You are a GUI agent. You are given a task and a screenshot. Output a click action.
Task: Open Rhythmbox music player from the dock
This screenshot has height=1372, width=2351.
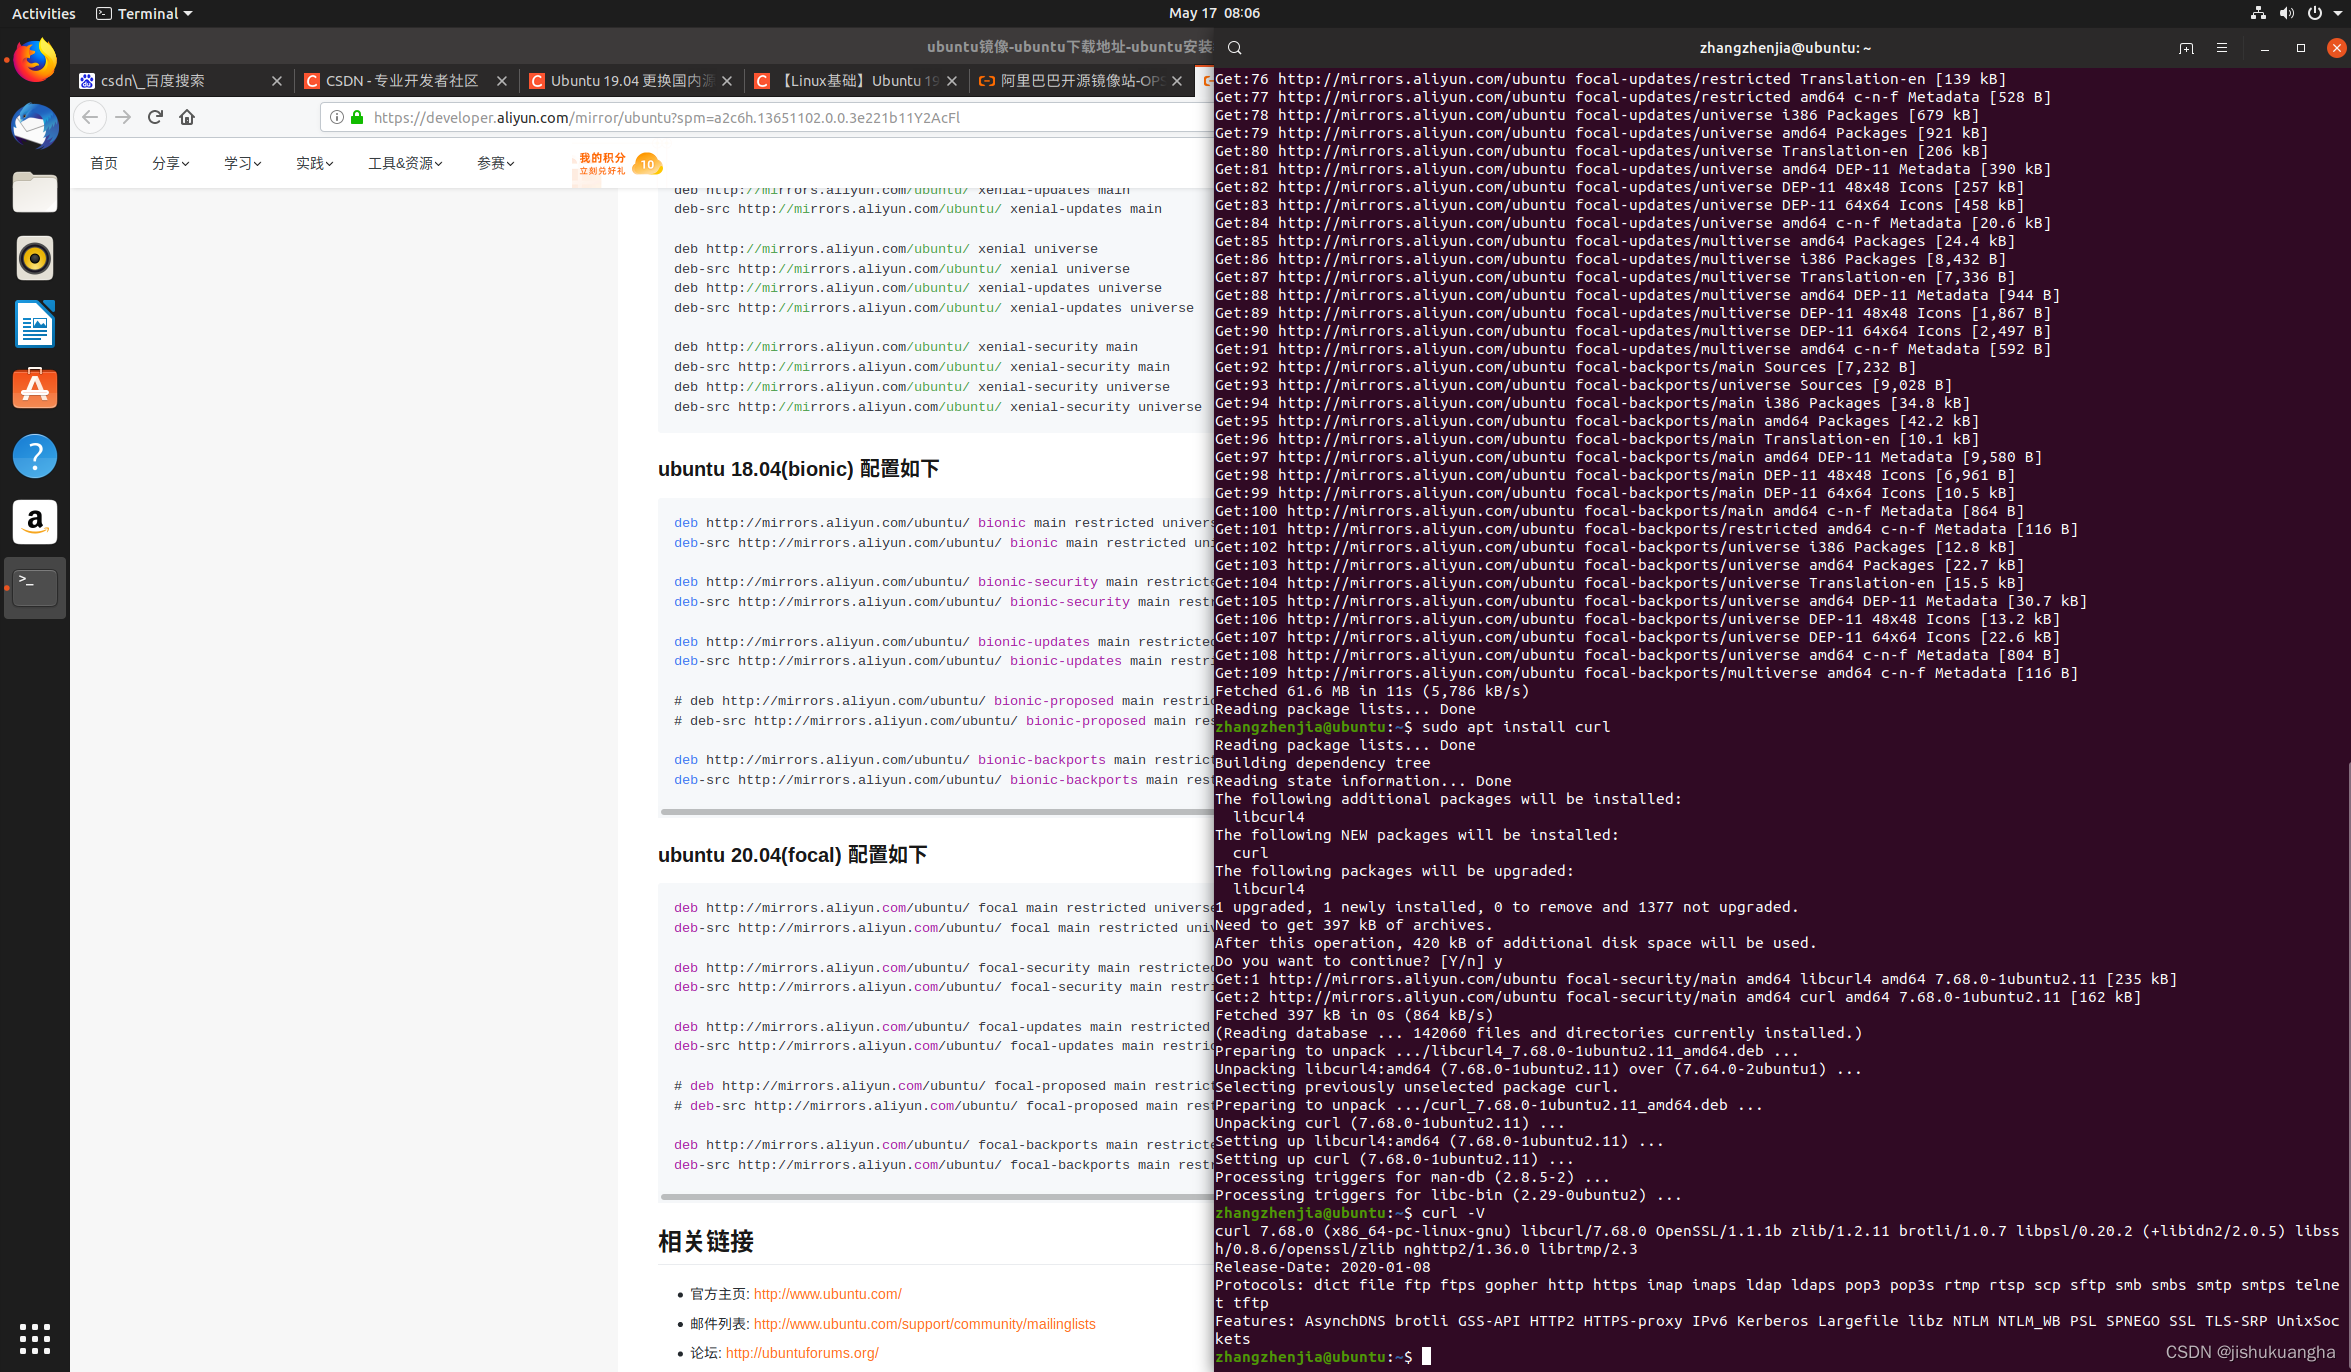(35, 259)
